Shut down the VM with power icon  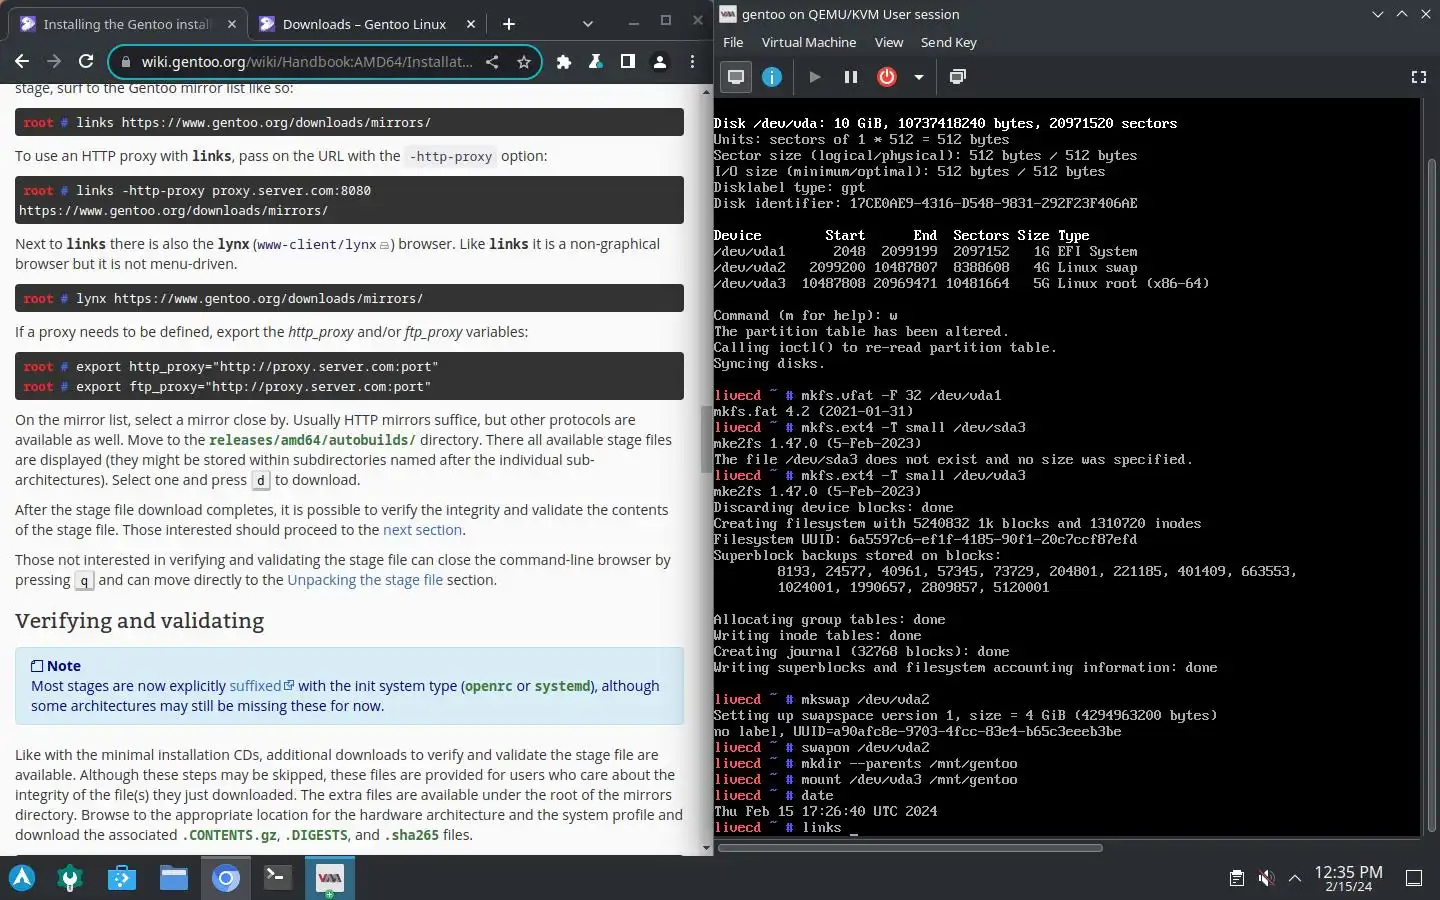point(887,77)
